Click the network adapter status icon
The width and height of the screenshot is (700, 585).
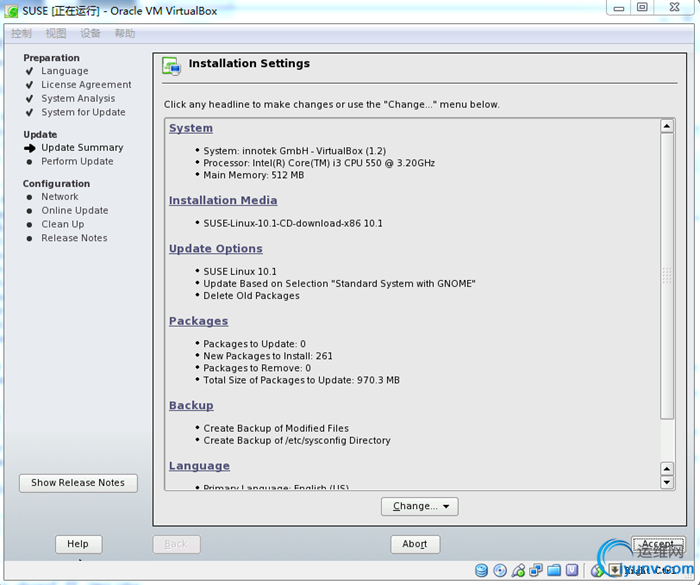click(x=536, y=570)
